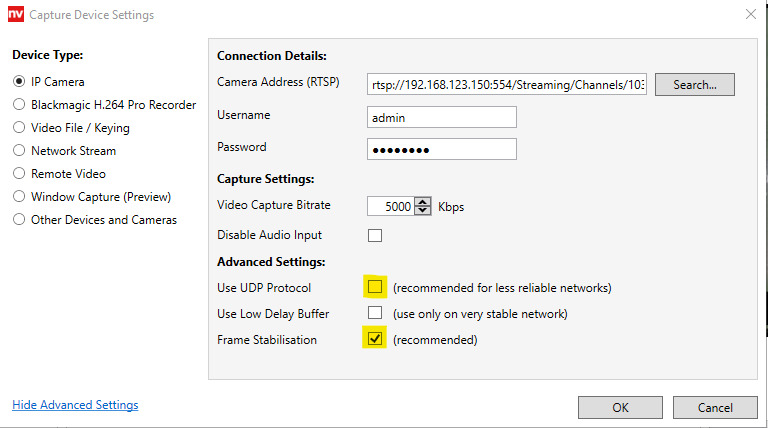Decrease bitrate with the down arrow

[423, 211]
